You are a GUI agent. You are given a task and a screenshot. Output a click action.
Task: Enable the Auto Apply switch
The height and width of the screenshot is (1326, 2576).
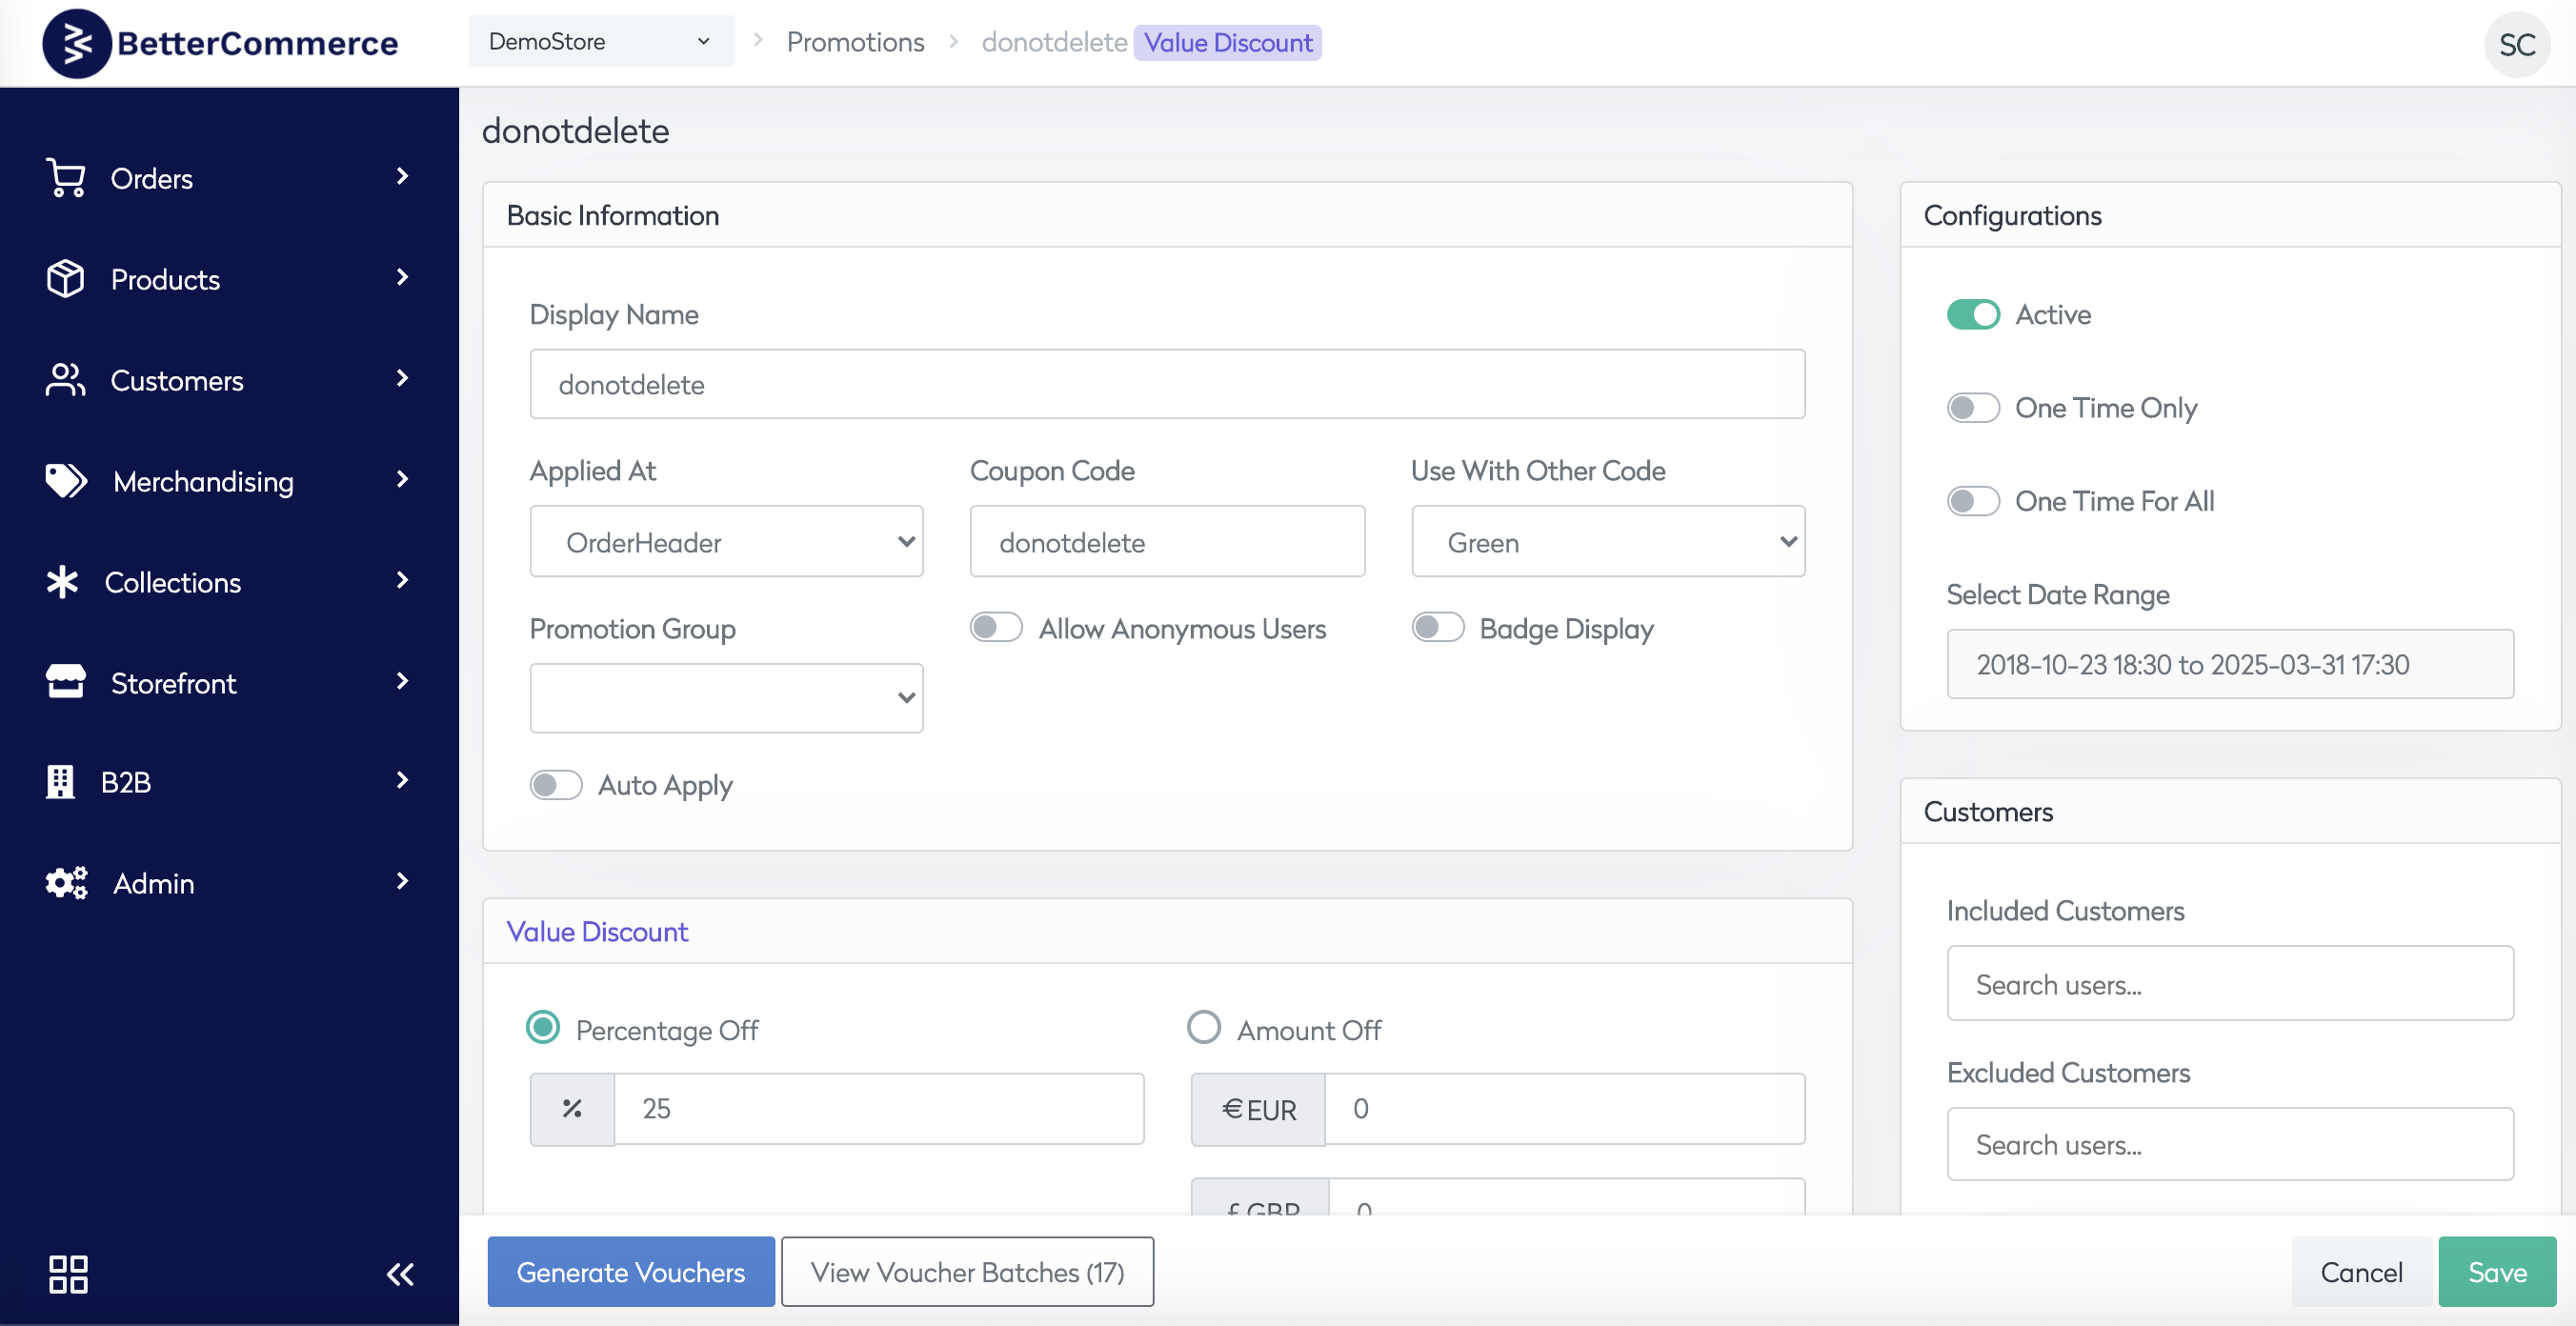click(556, 784)
